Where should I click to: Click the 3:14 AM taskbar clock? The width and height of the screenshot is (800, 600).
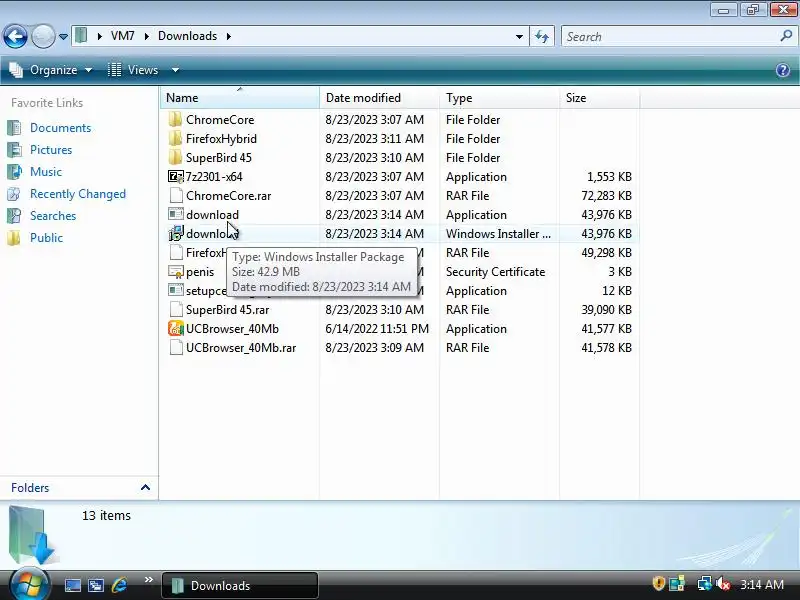[762, 584]
